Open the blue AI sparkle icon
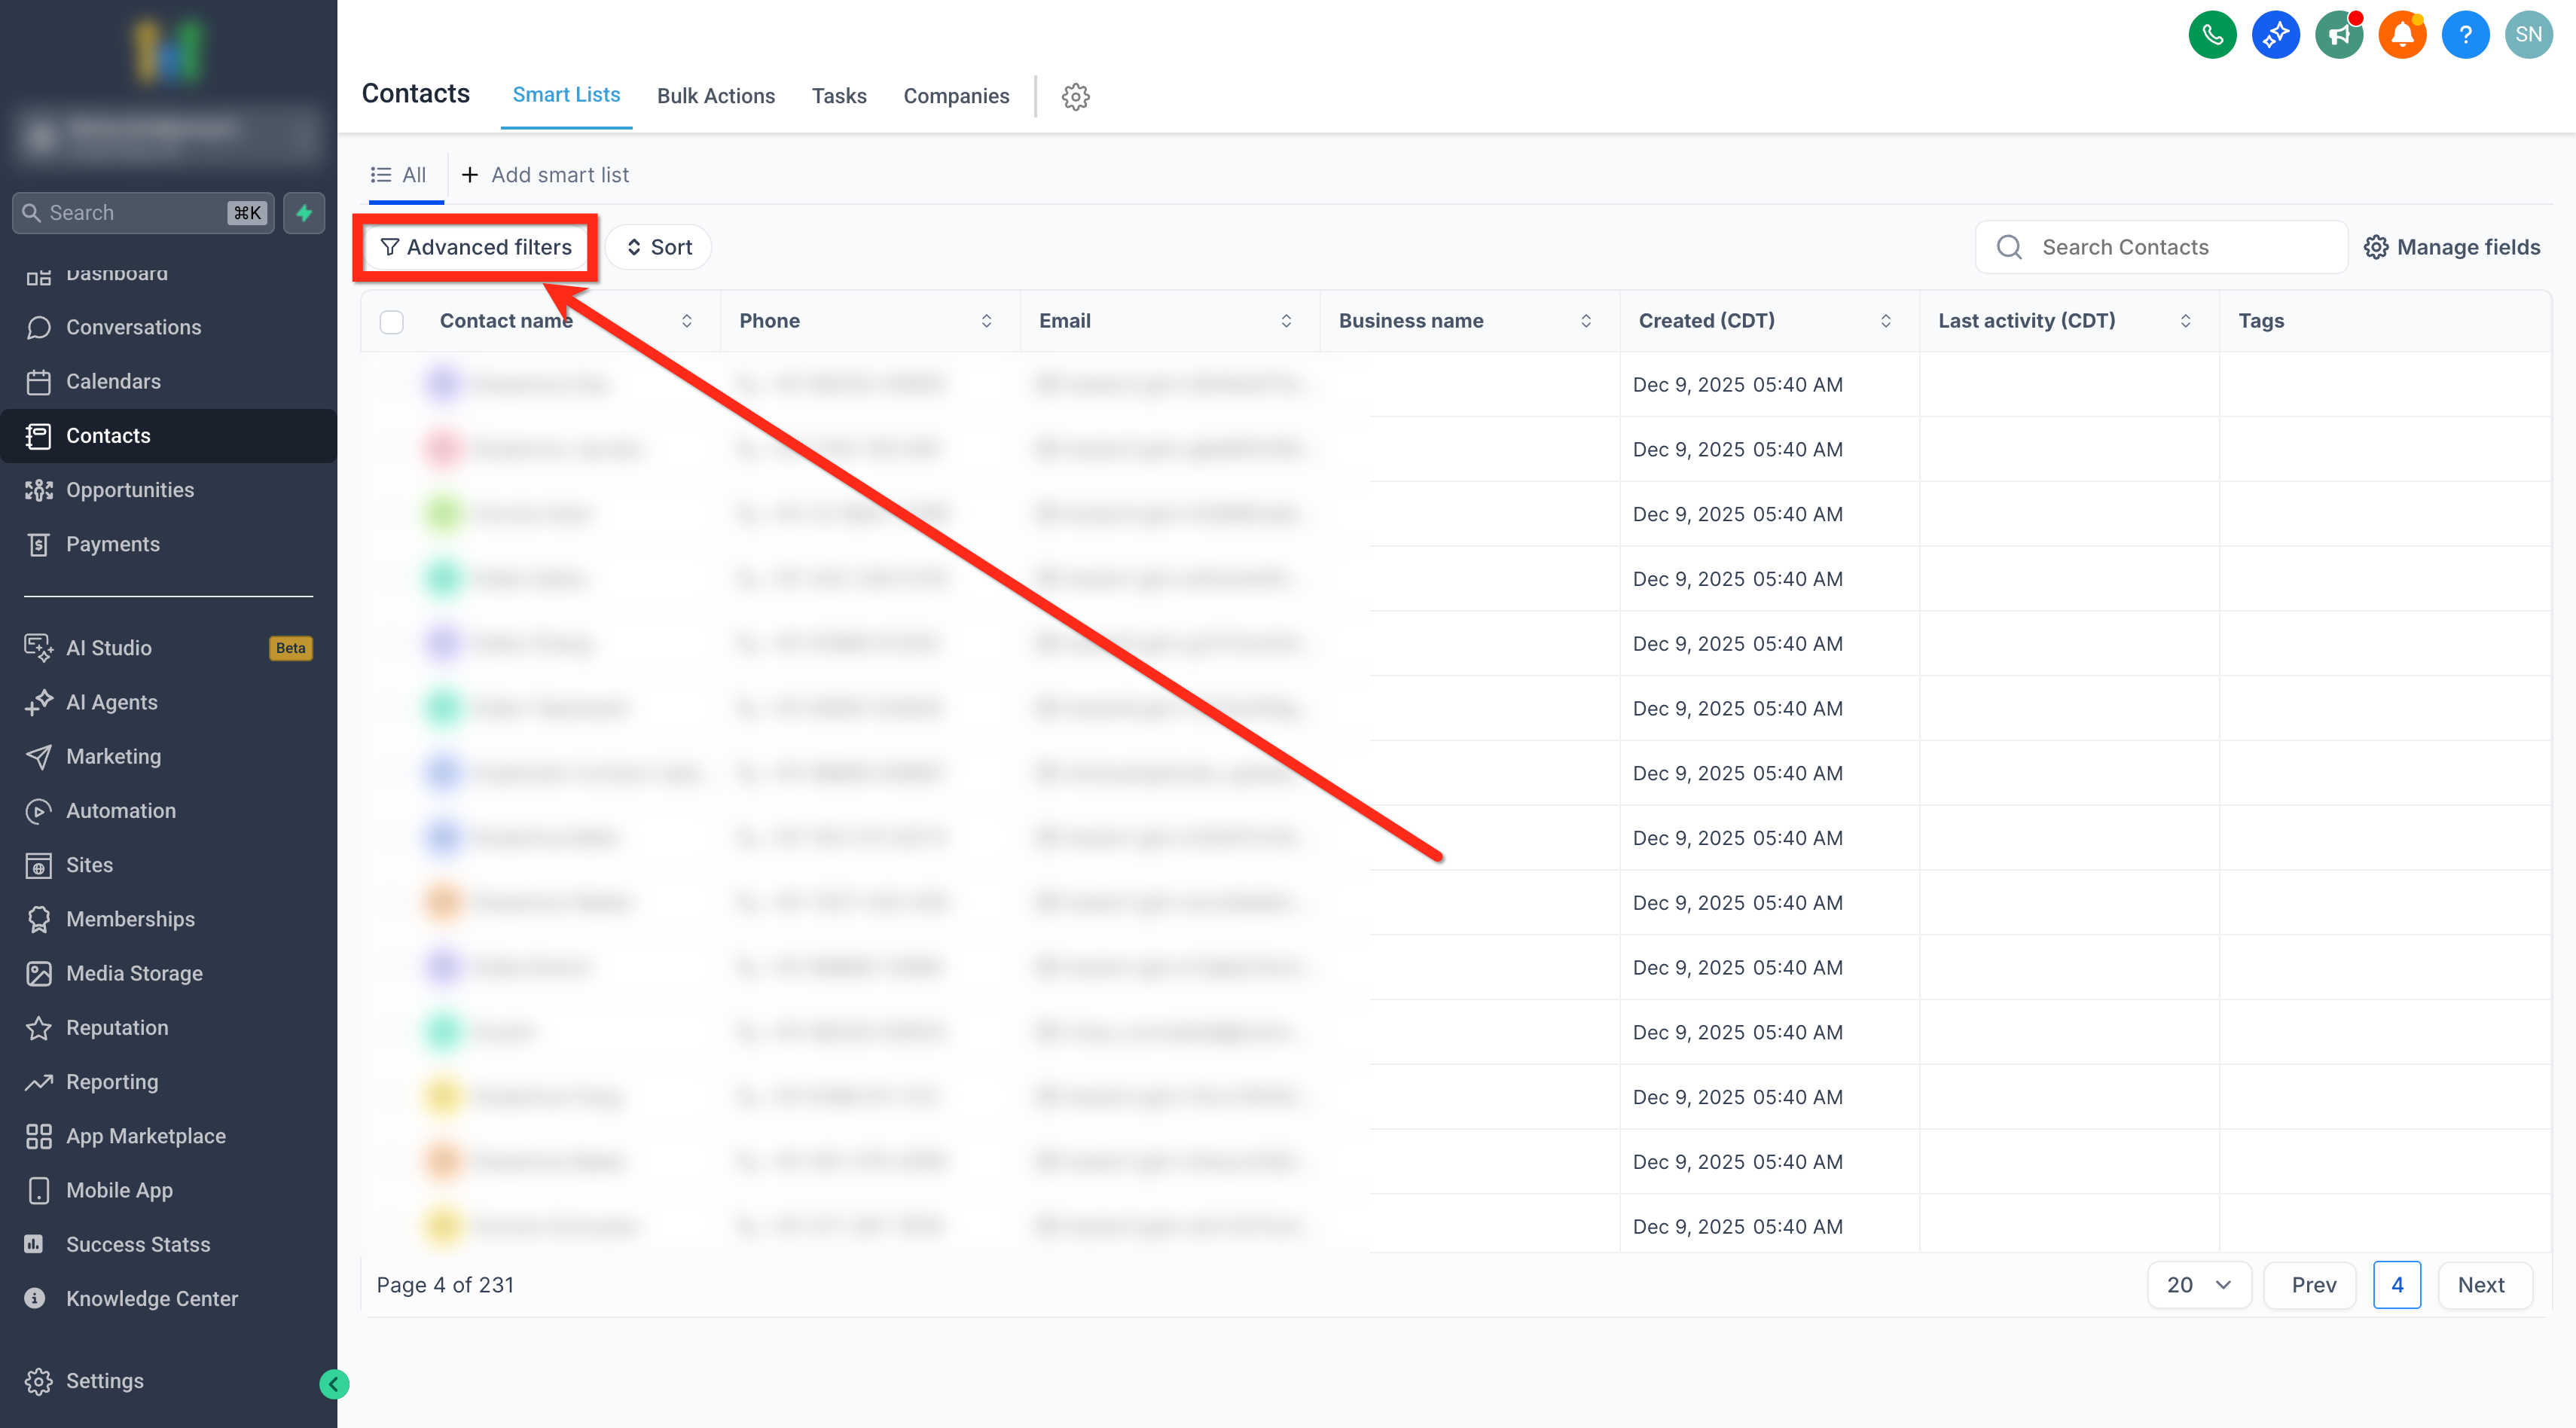This screenshot has width=2576, height=1428. tap(2275, 35)
